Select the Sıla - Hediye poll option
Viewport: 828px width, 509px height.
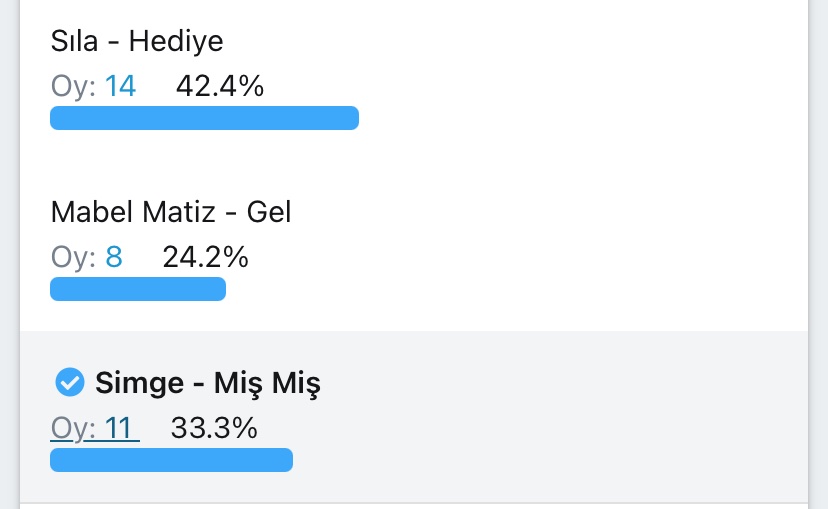pyautogui.click(x=137, y=41)
